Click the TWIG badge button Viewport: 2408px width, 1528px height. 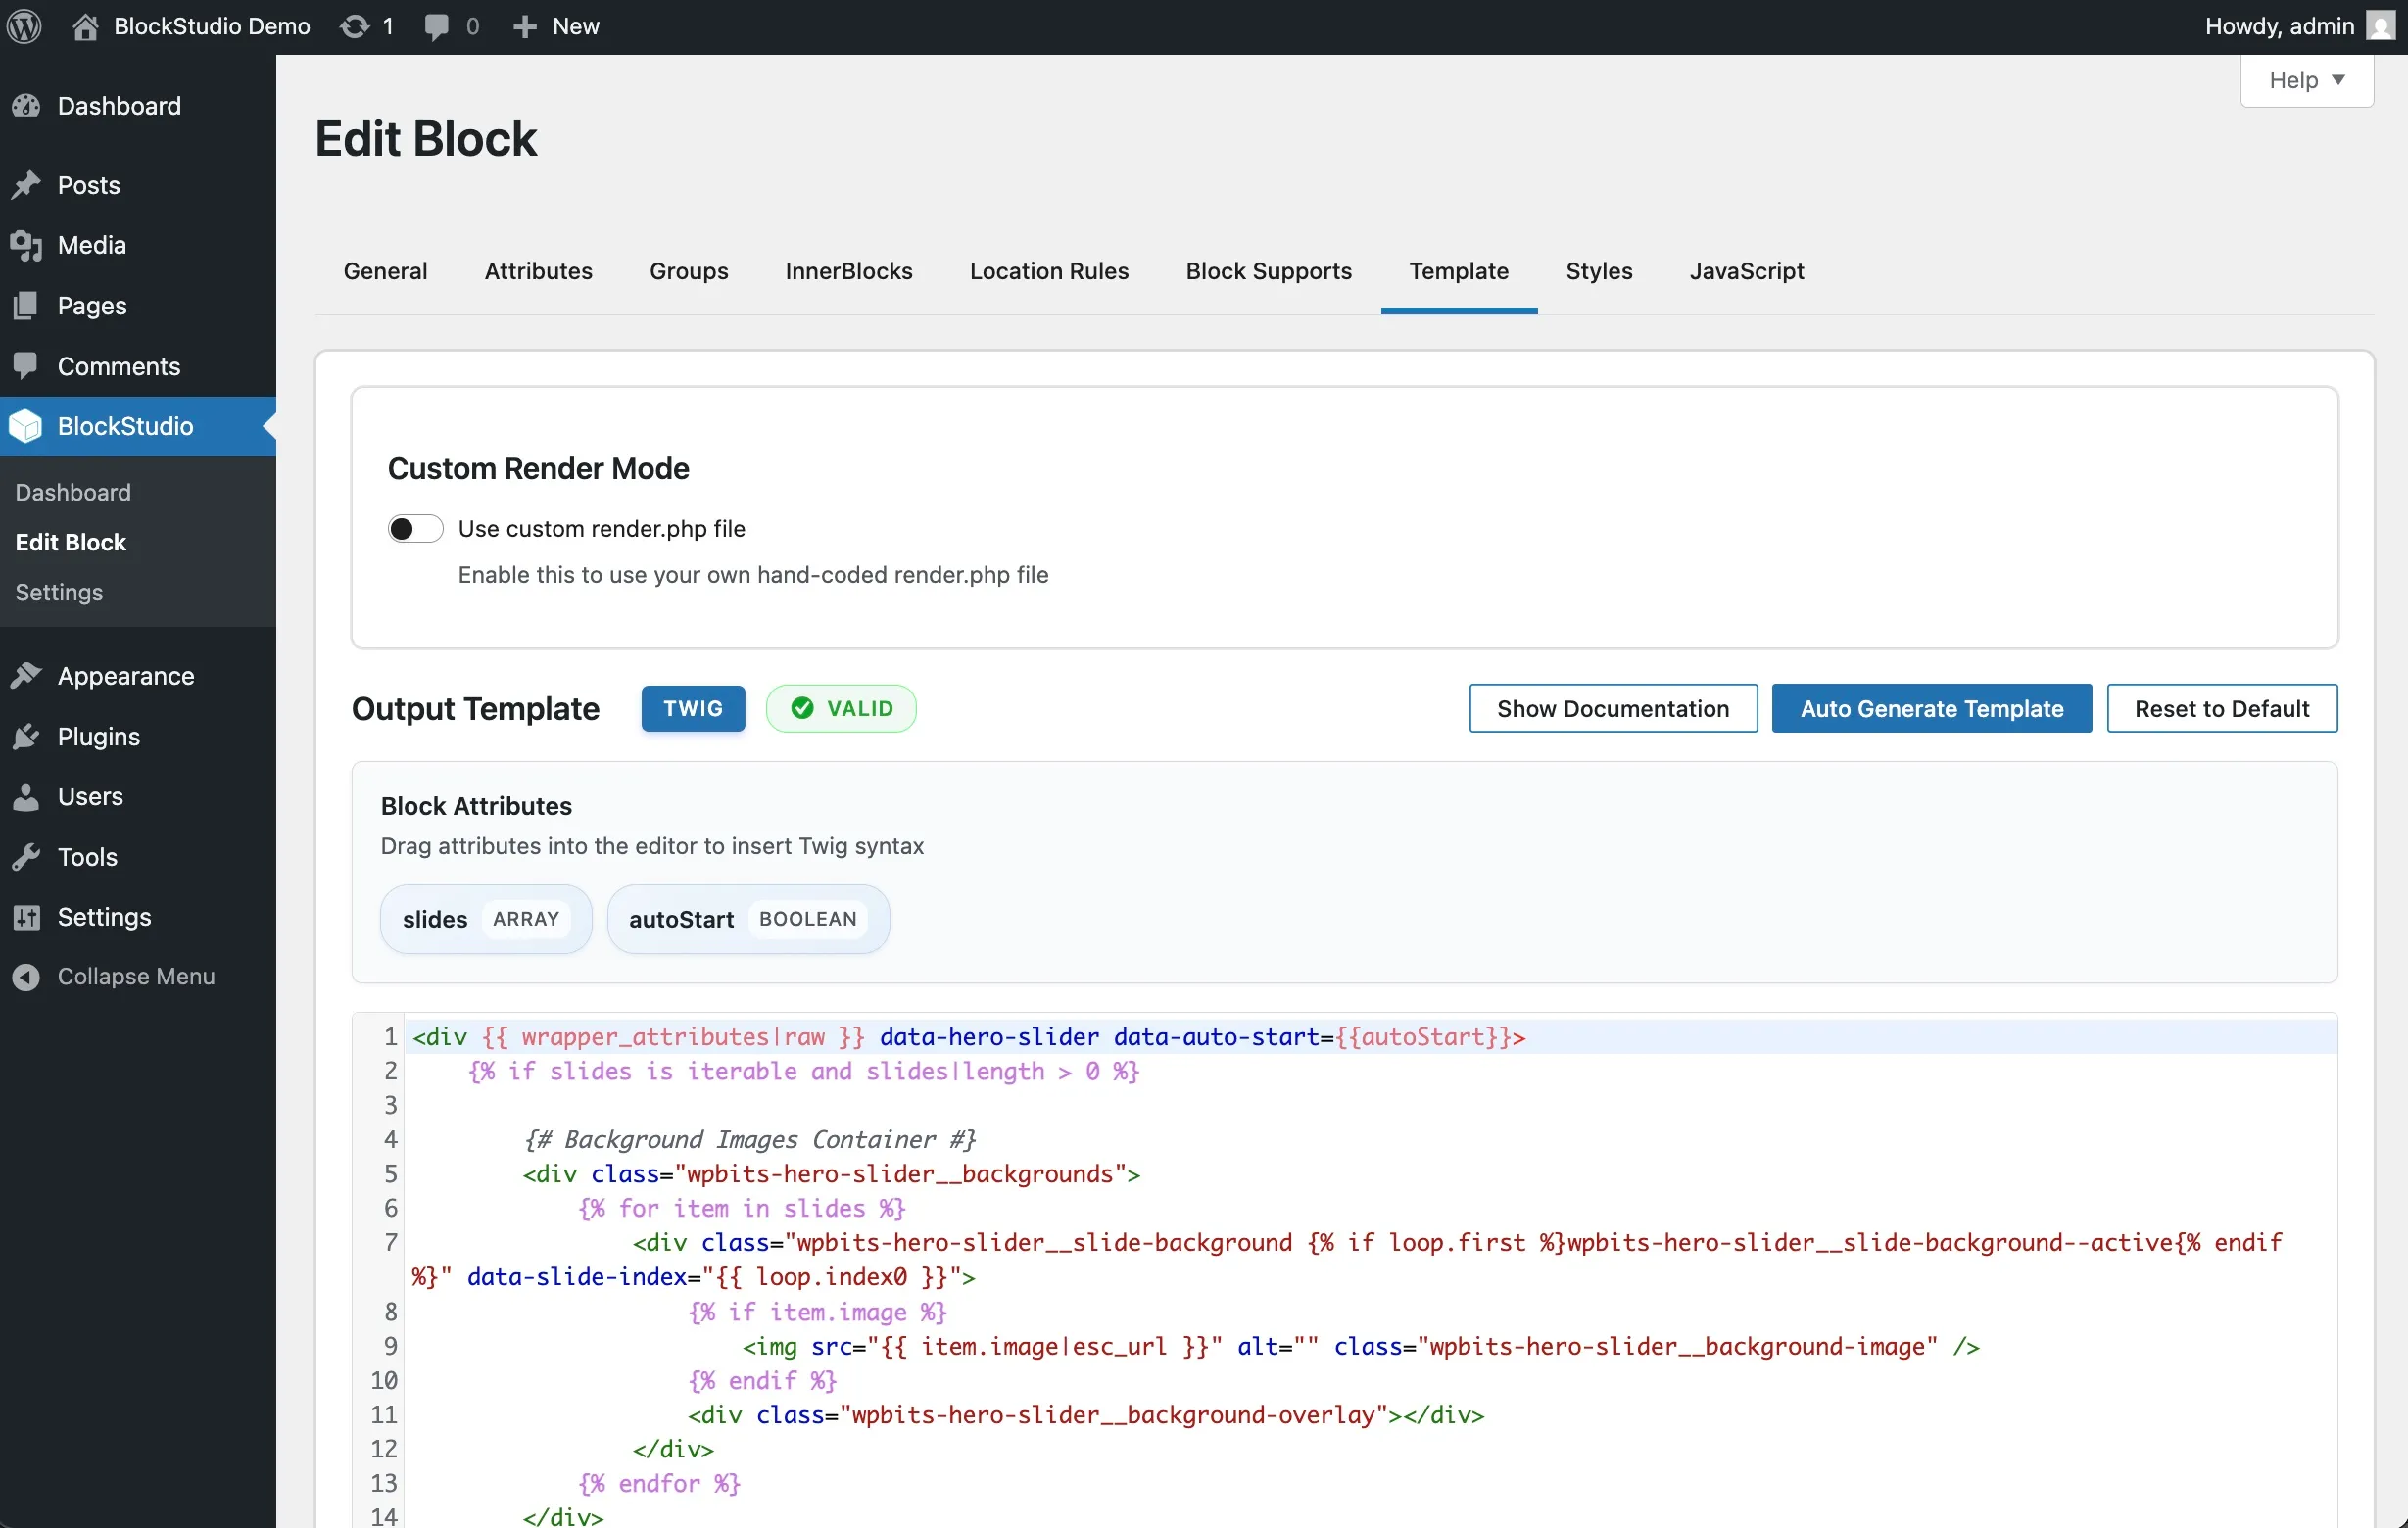pyautogui.click(x=693, y=708)
